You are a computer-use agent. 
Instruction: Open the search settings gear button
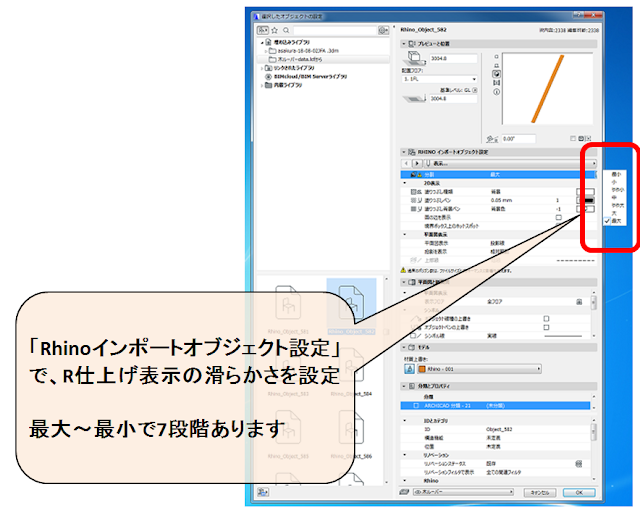click(383, 30)
